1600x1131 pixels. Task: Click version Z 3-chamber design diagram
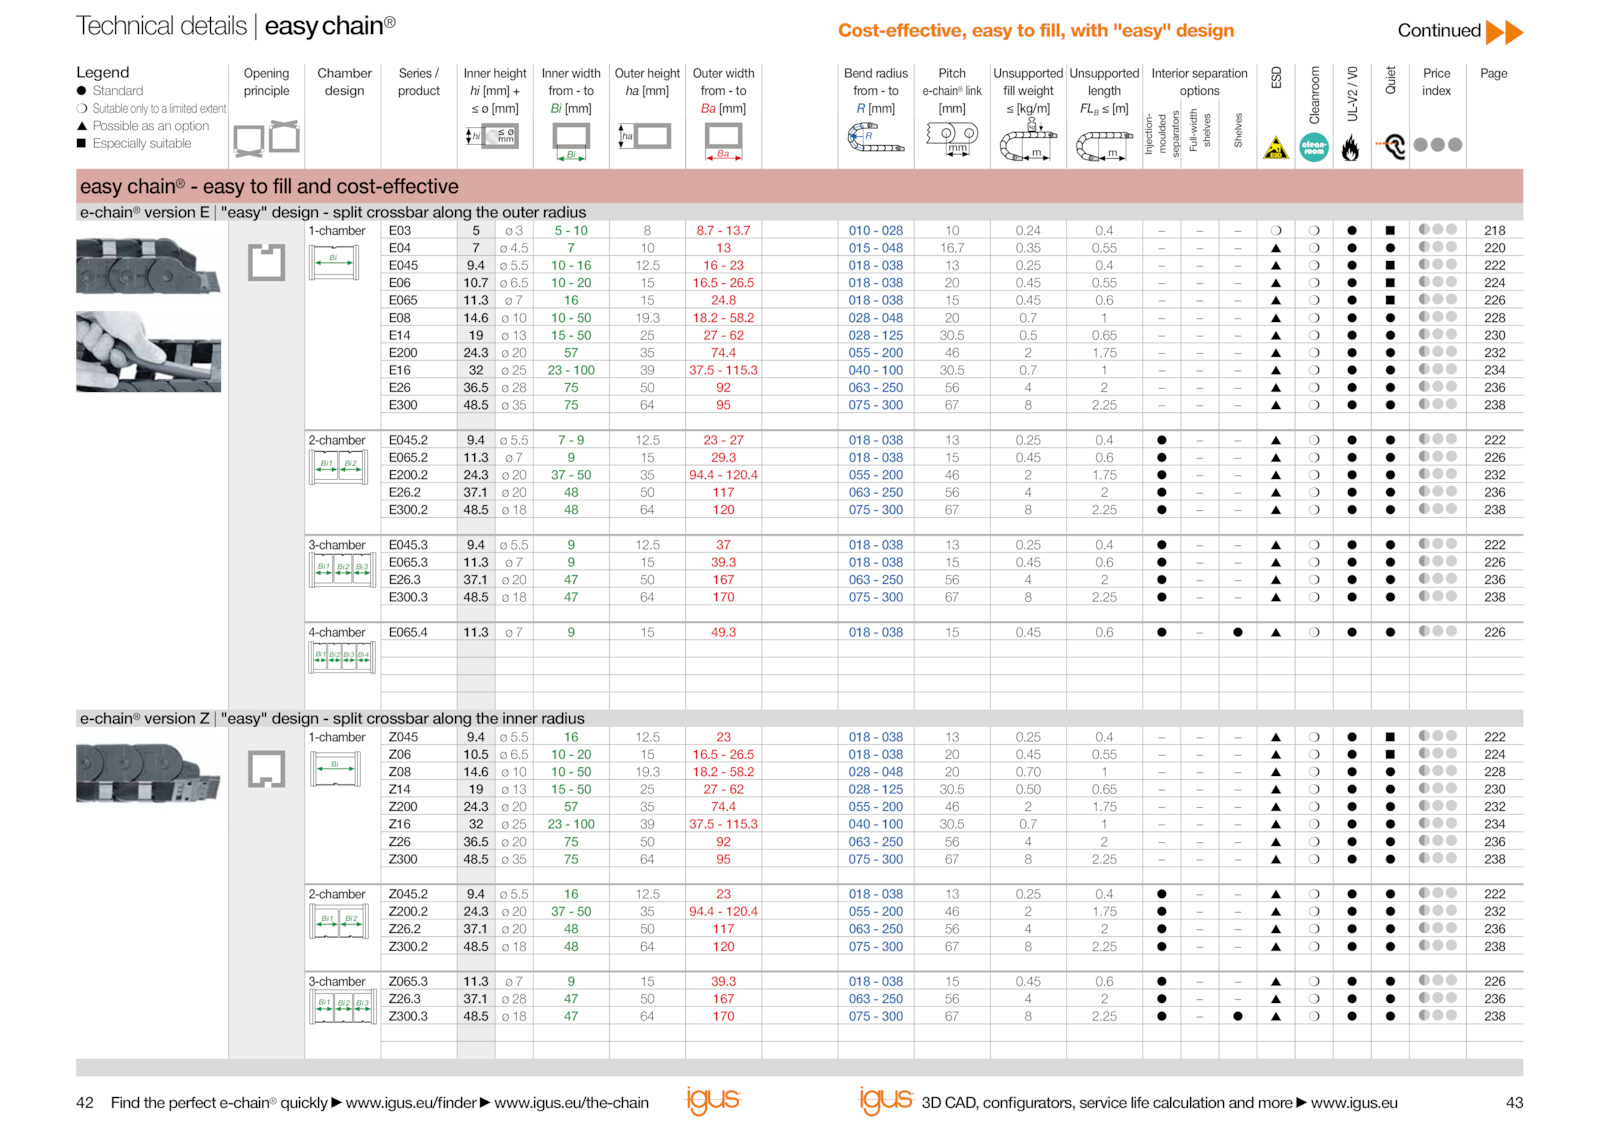coord(341,1008)
